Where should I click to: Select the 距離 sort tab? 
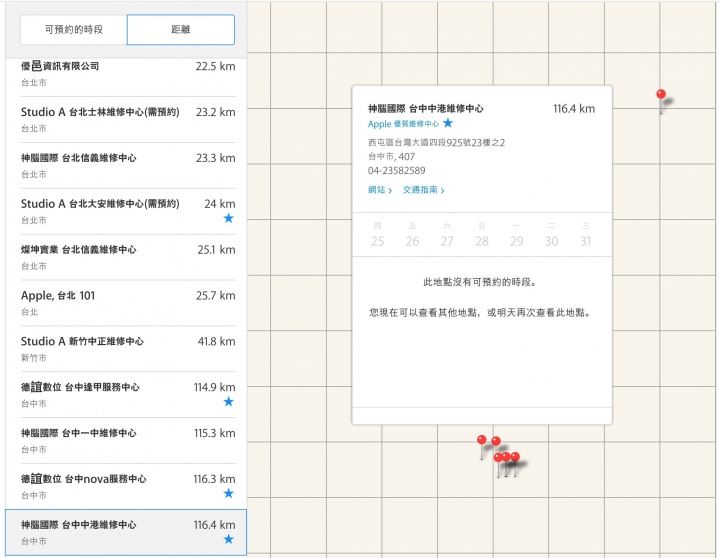click(181, 30)
